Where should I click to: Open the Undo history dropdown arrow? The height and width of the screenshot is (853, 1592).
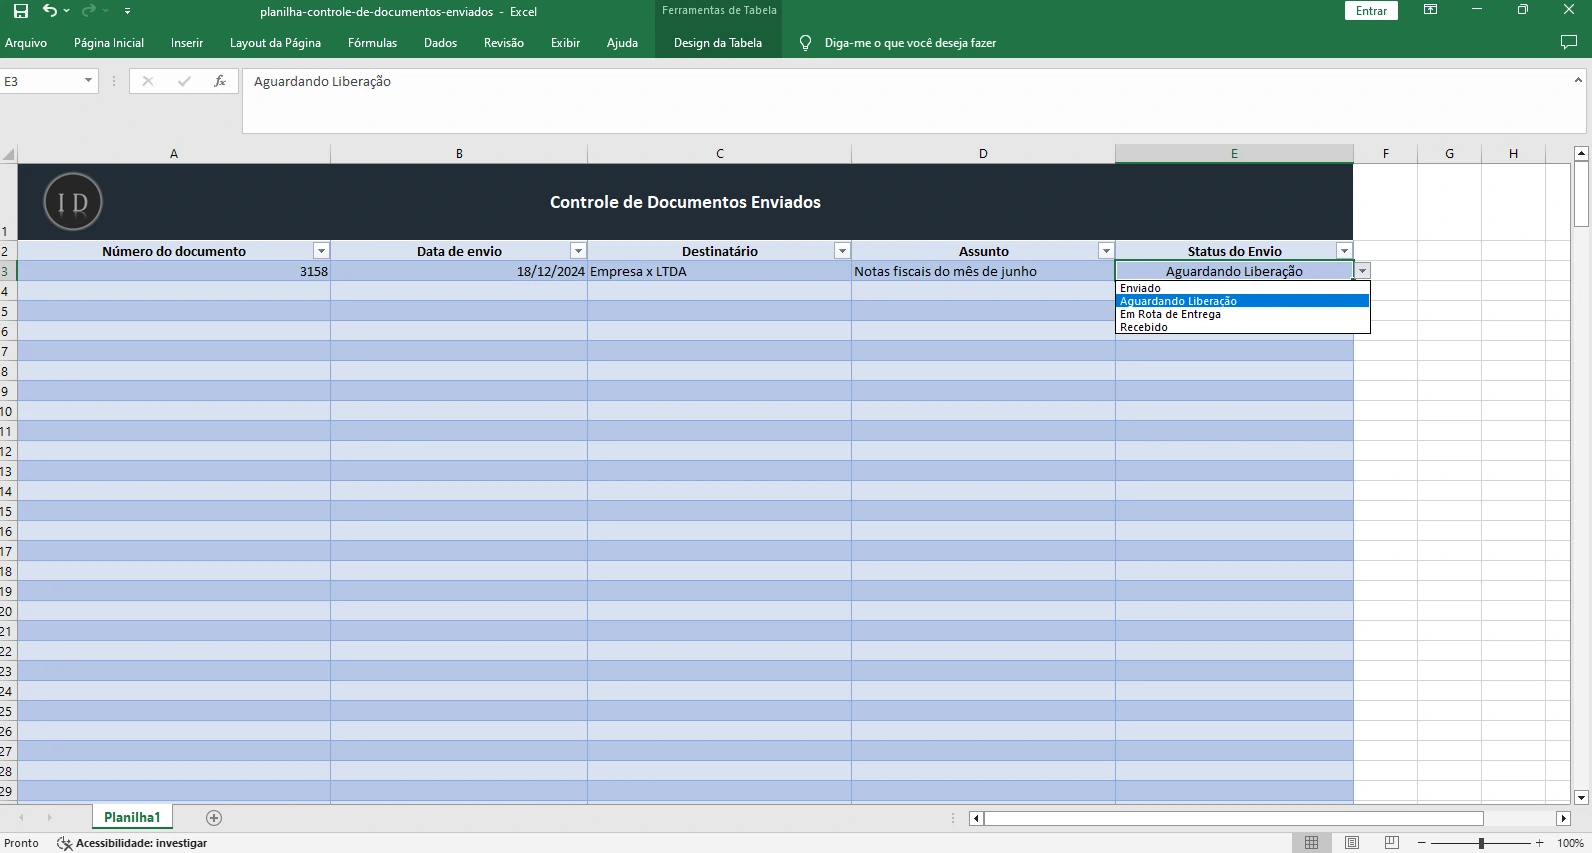pyautogui.click(x=66, y=11)
